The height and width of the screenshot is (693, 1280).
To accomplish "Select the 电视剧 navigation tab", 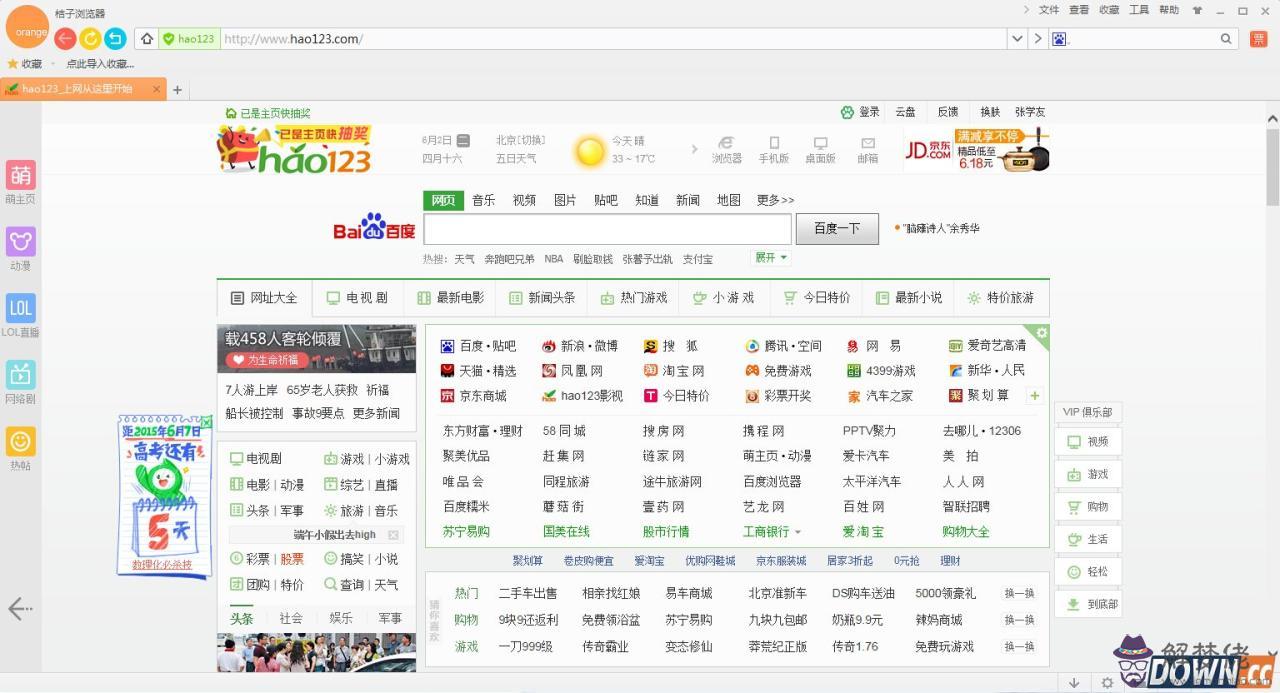I will click(358, 298).
